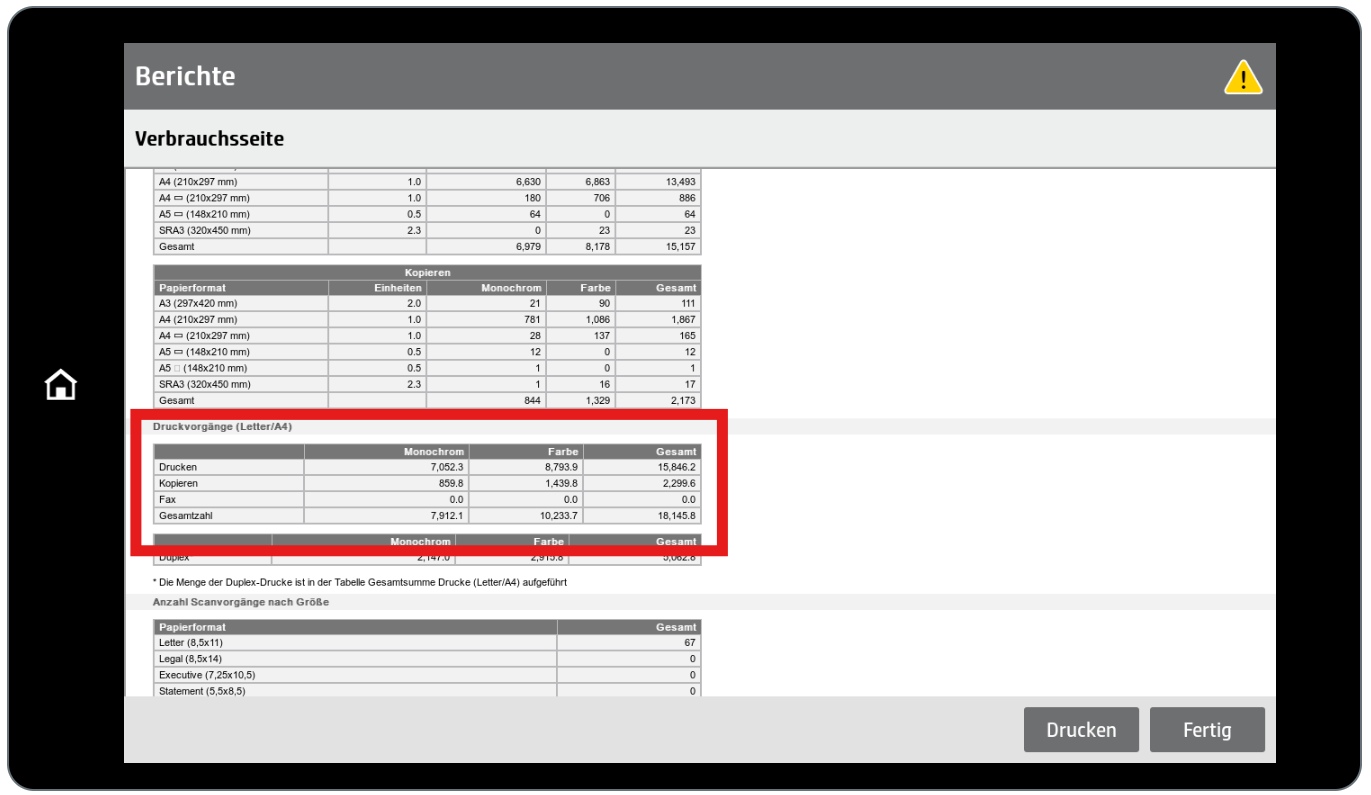
Task: Click the Legal (8,5x14) scan row
Action: coord(190,658)
